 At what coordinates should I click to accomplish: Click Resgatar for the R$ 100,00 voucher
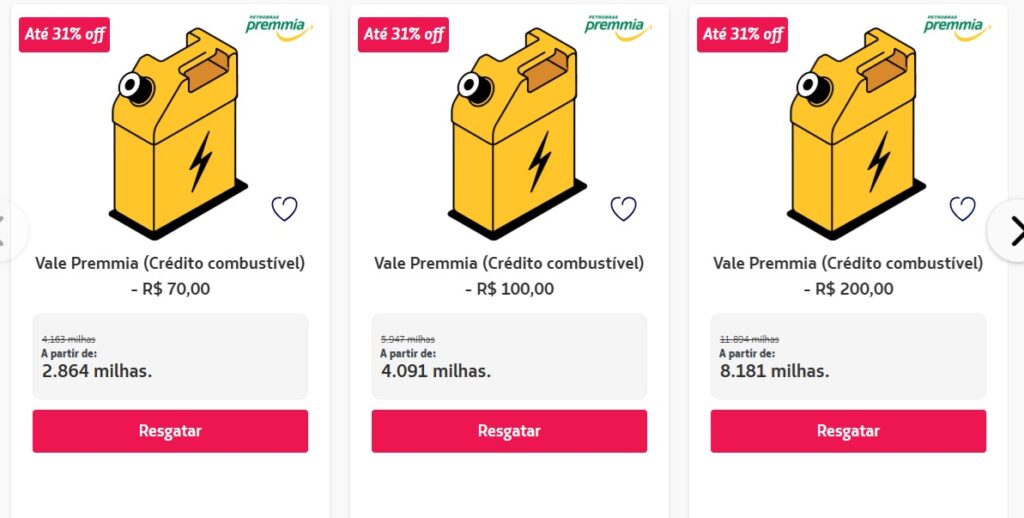coord(509,431)
